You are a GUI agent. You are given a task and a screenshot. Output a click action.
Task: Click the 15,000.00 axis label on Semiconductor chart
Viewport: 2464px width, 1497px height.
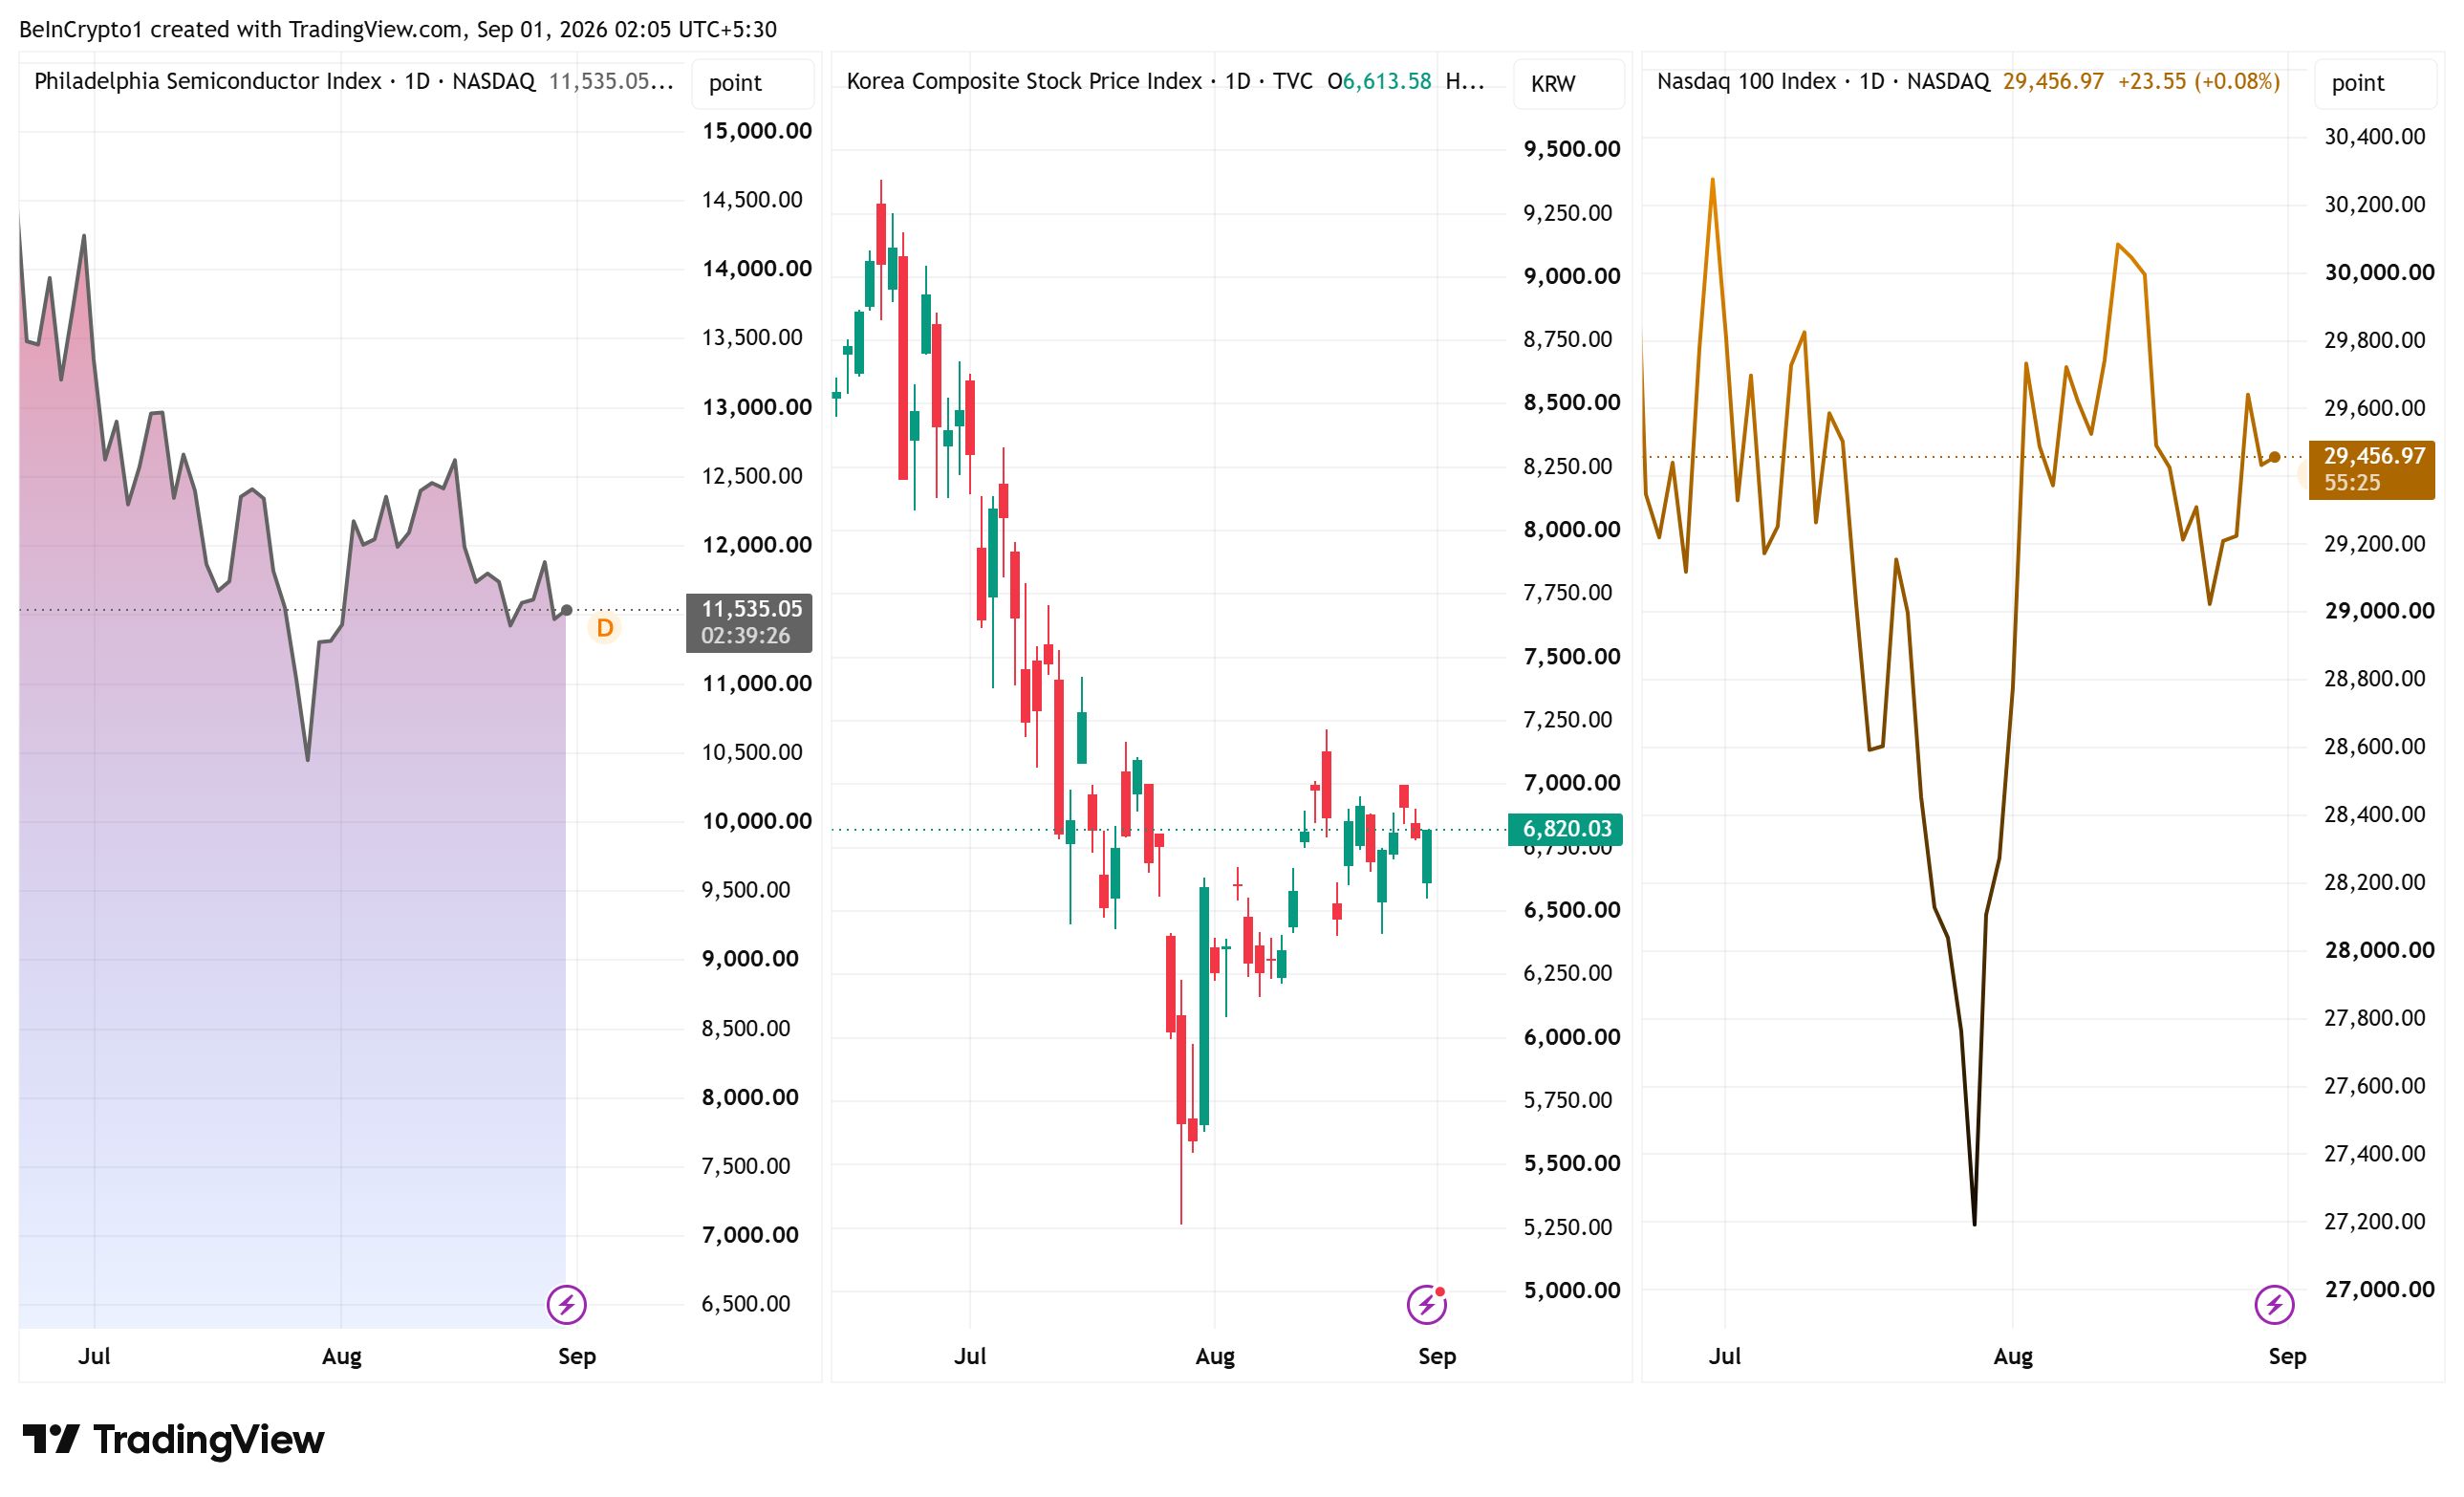pos(757,131)
